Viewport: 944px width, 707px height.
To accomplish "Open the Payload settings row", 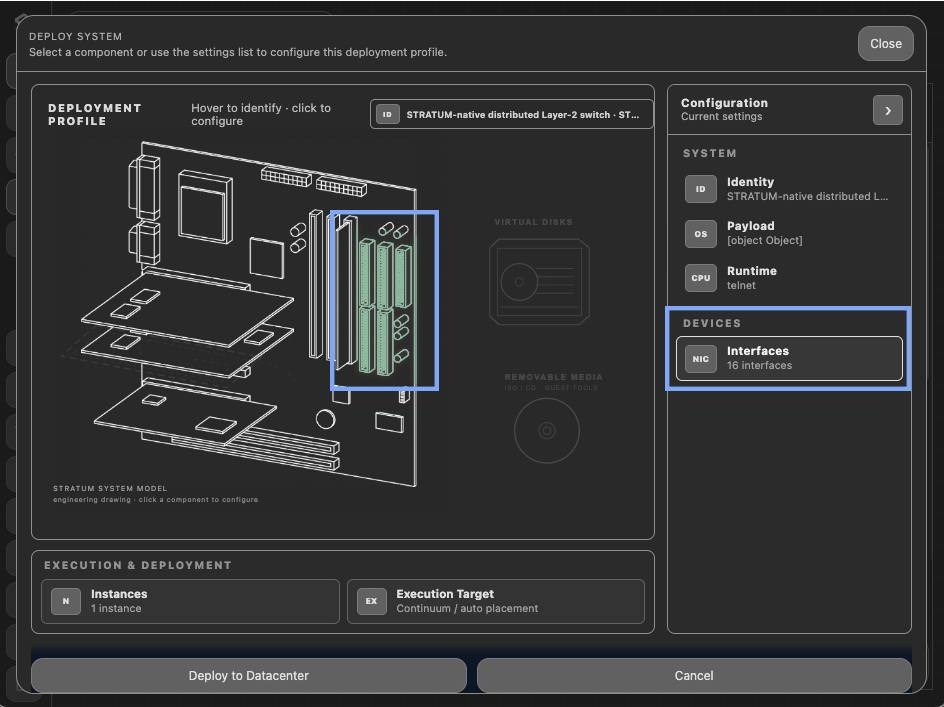I will click(x=789, y=234).
